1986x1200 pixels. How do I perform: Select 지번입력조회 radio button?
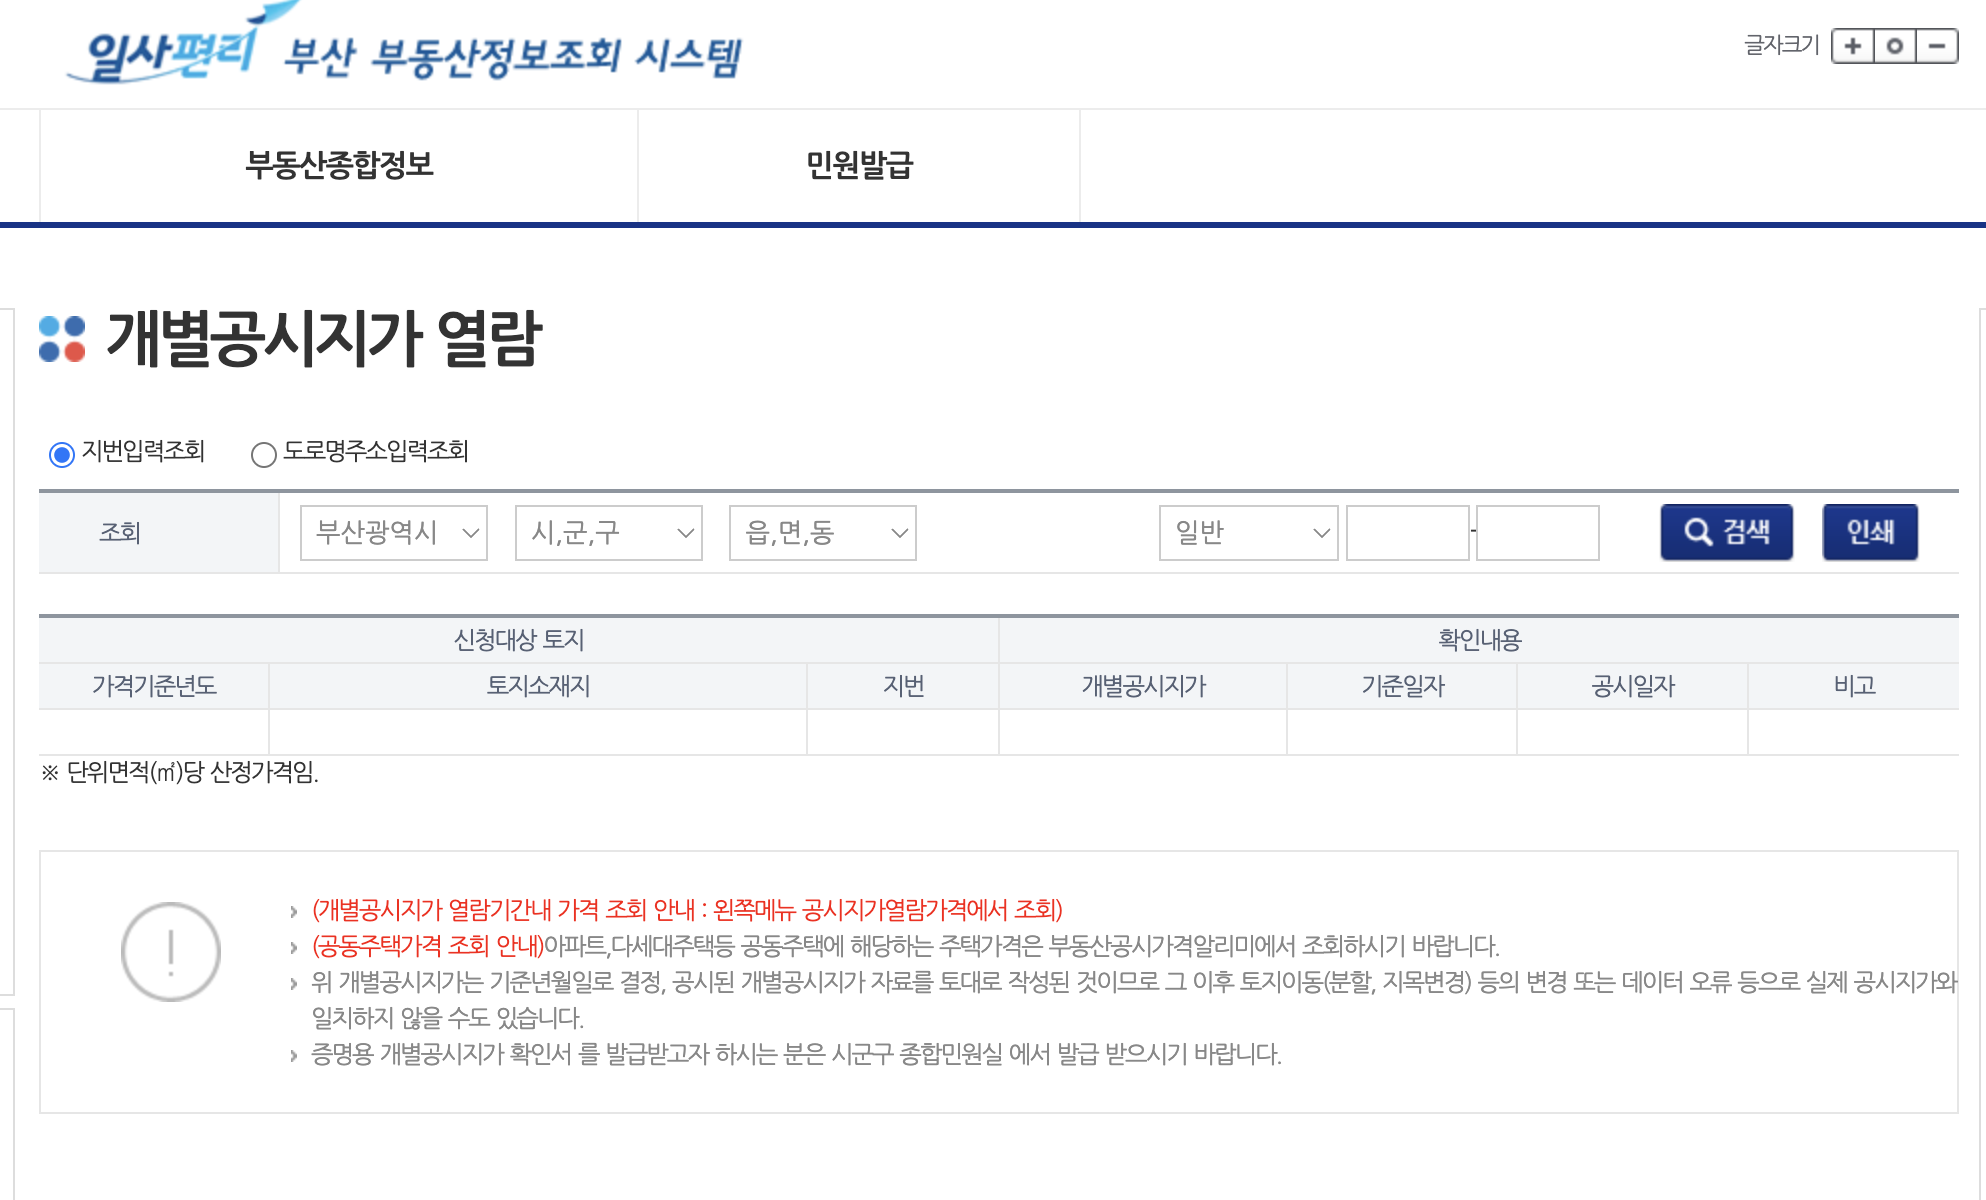pyautogui.click(x=62, y=455)
